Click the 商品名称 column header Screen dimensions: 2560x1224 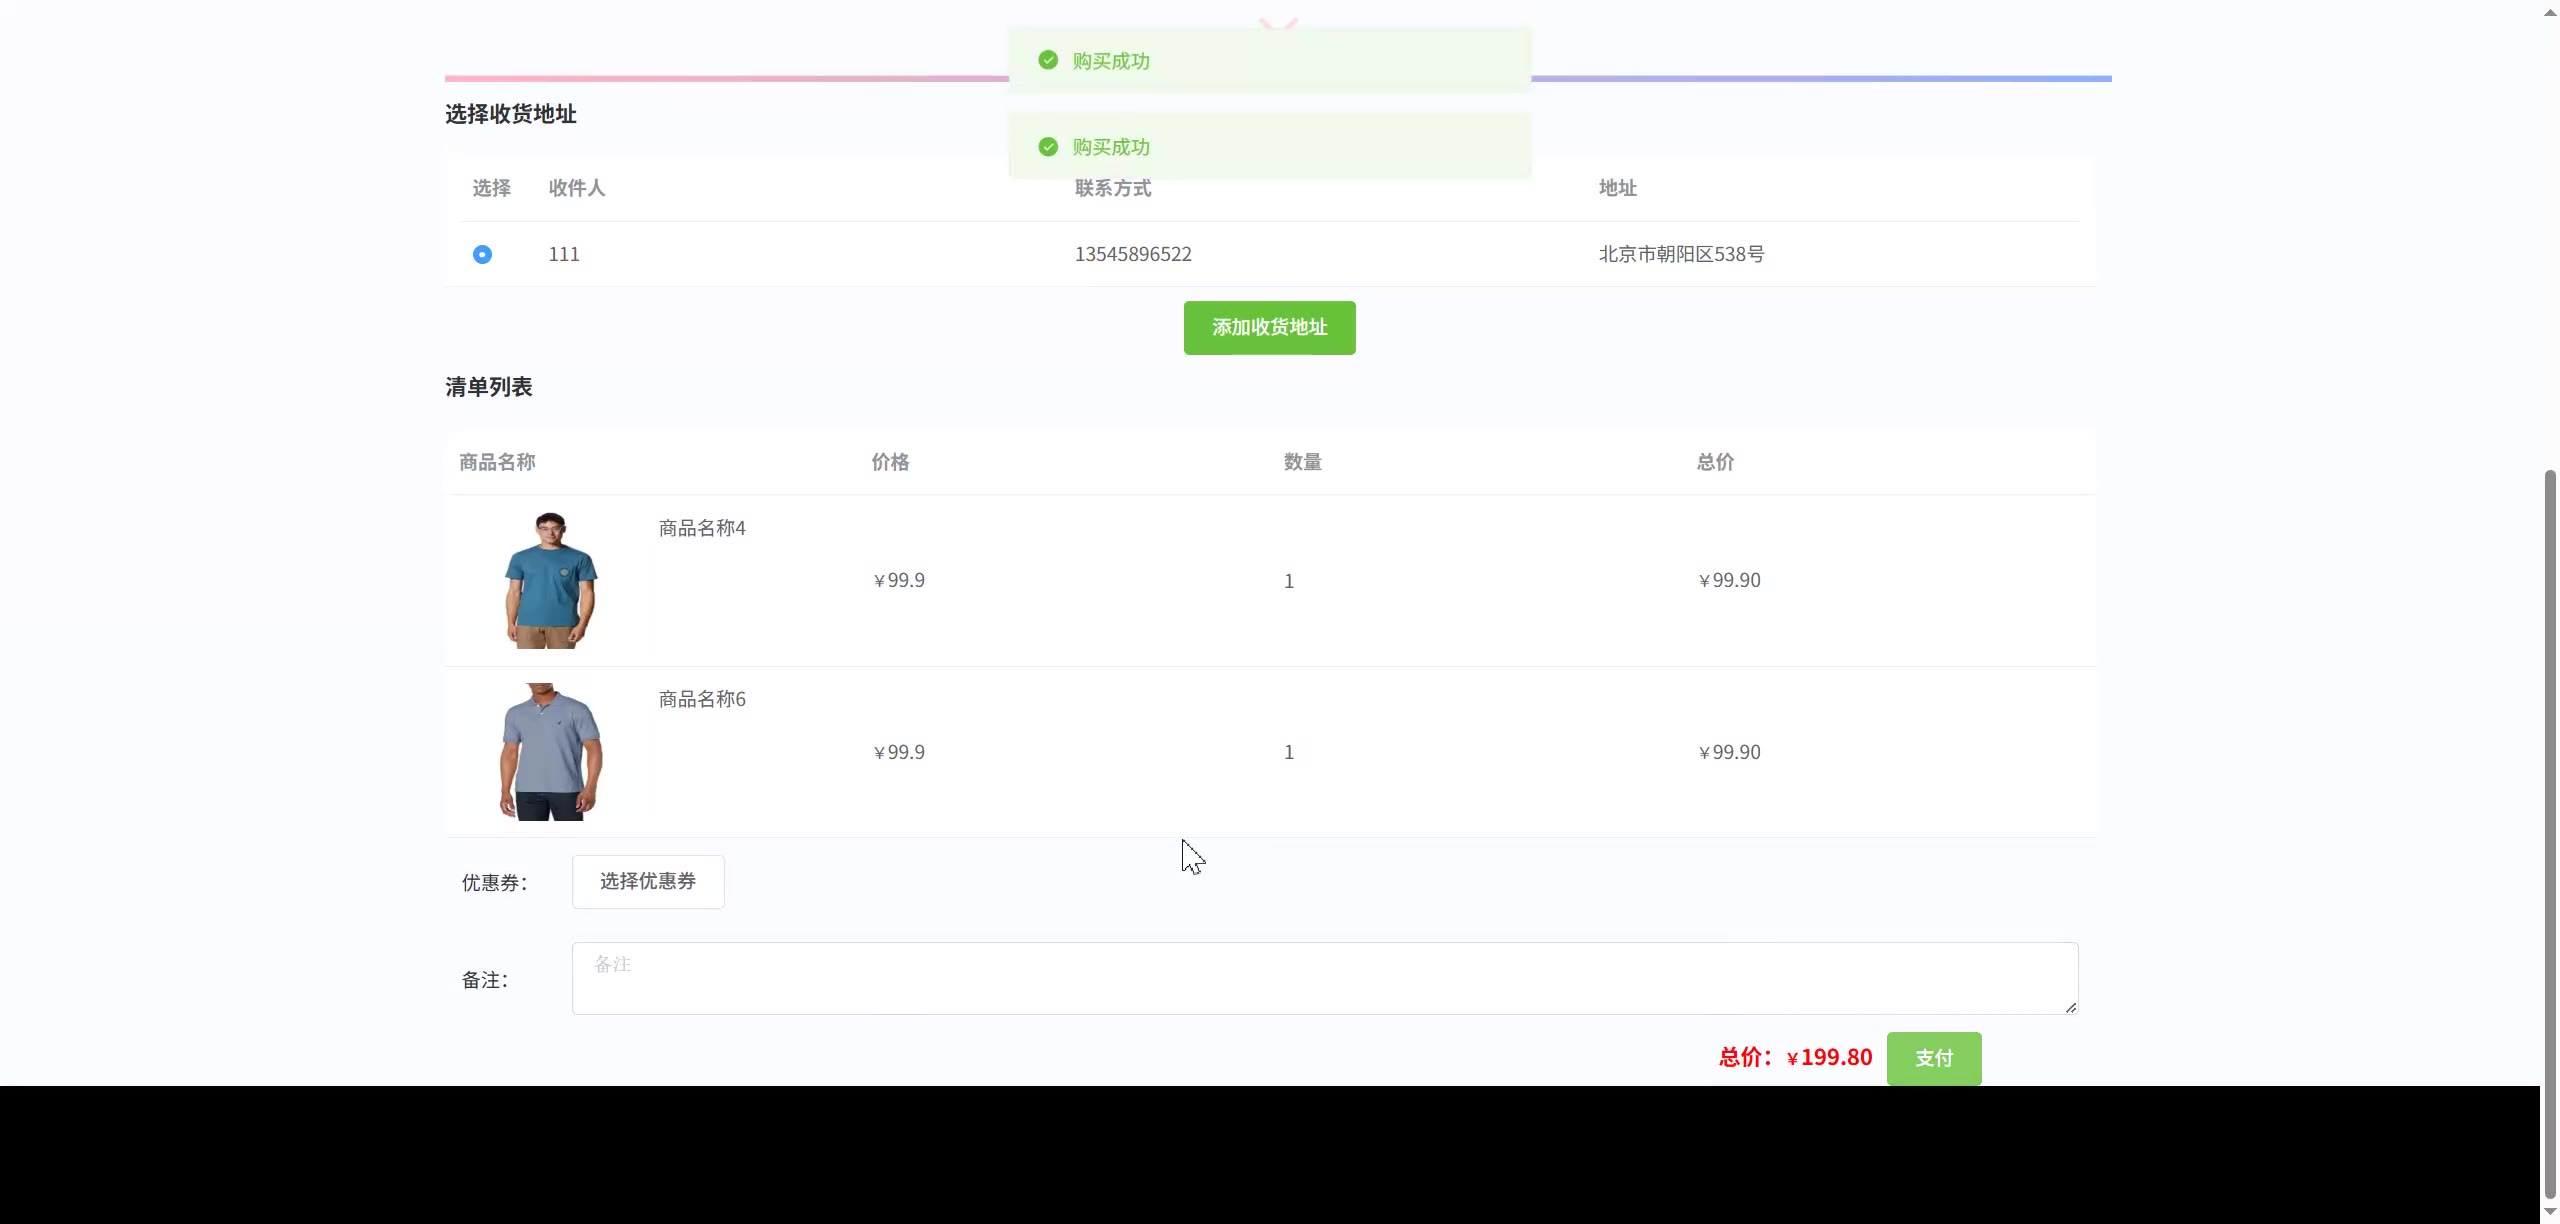point(497,462)
